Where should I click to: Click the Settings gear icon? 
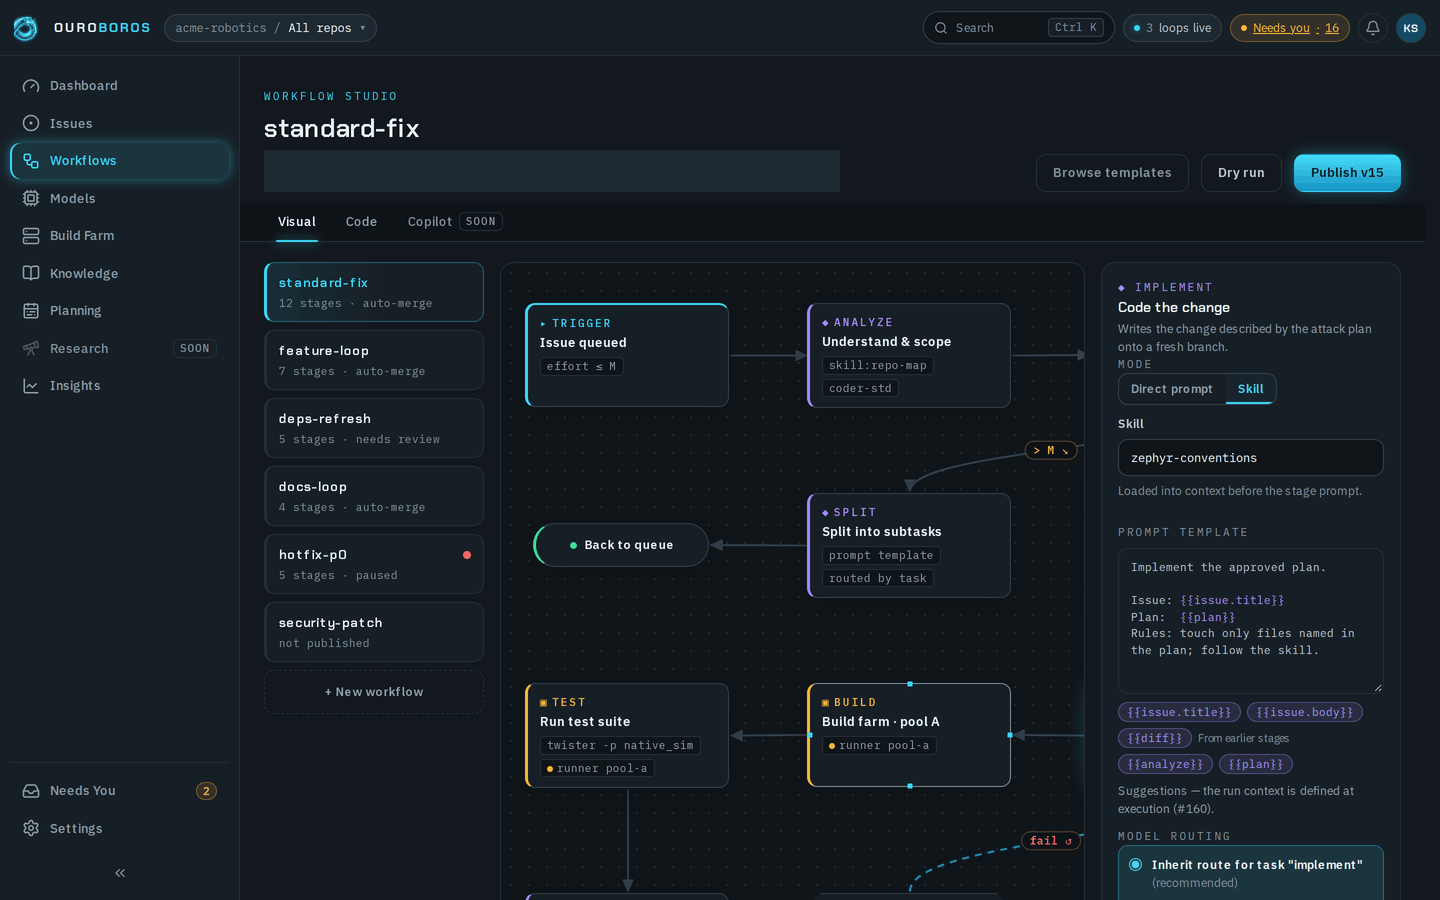coord(31,828)
